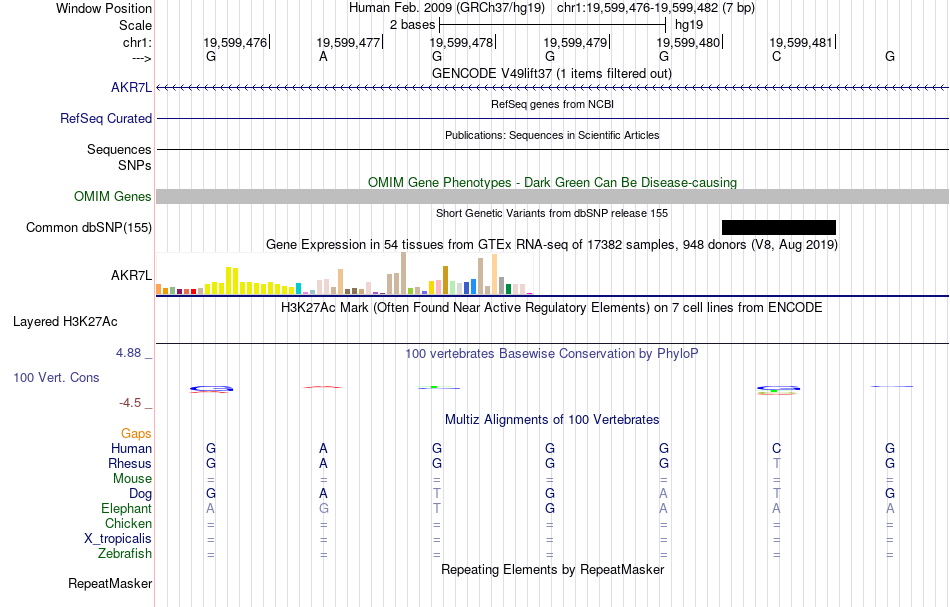Click the chr1: ruler label

(137, 42)
